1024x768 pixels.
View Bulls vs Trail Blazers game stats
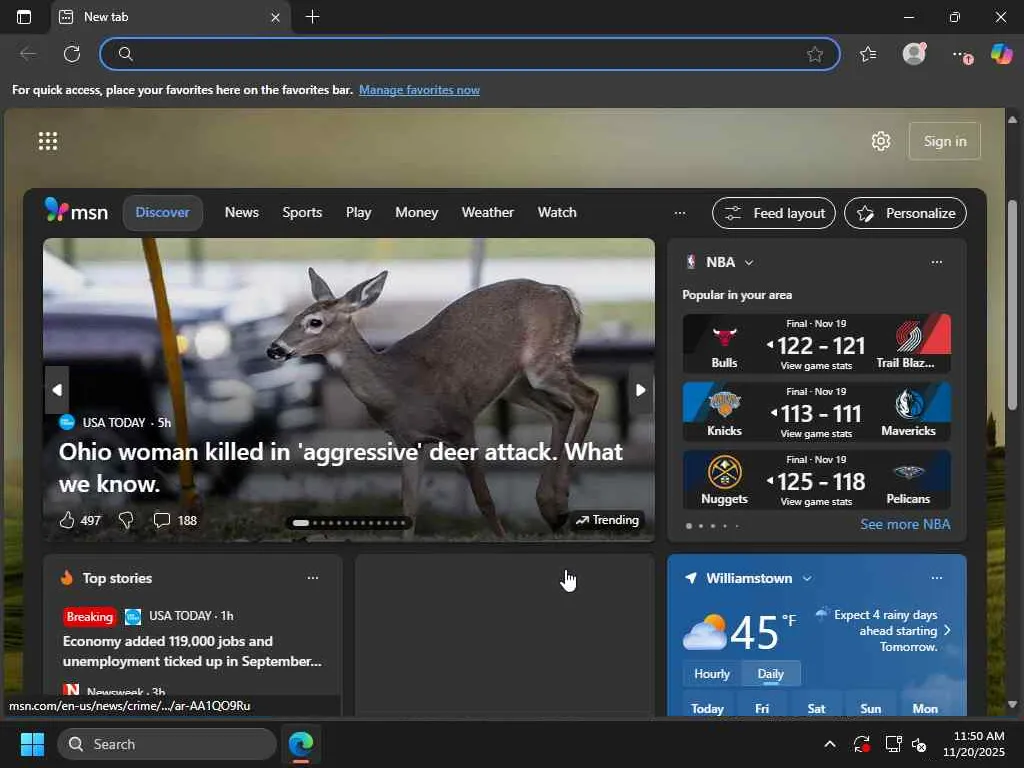coord(816,366)
